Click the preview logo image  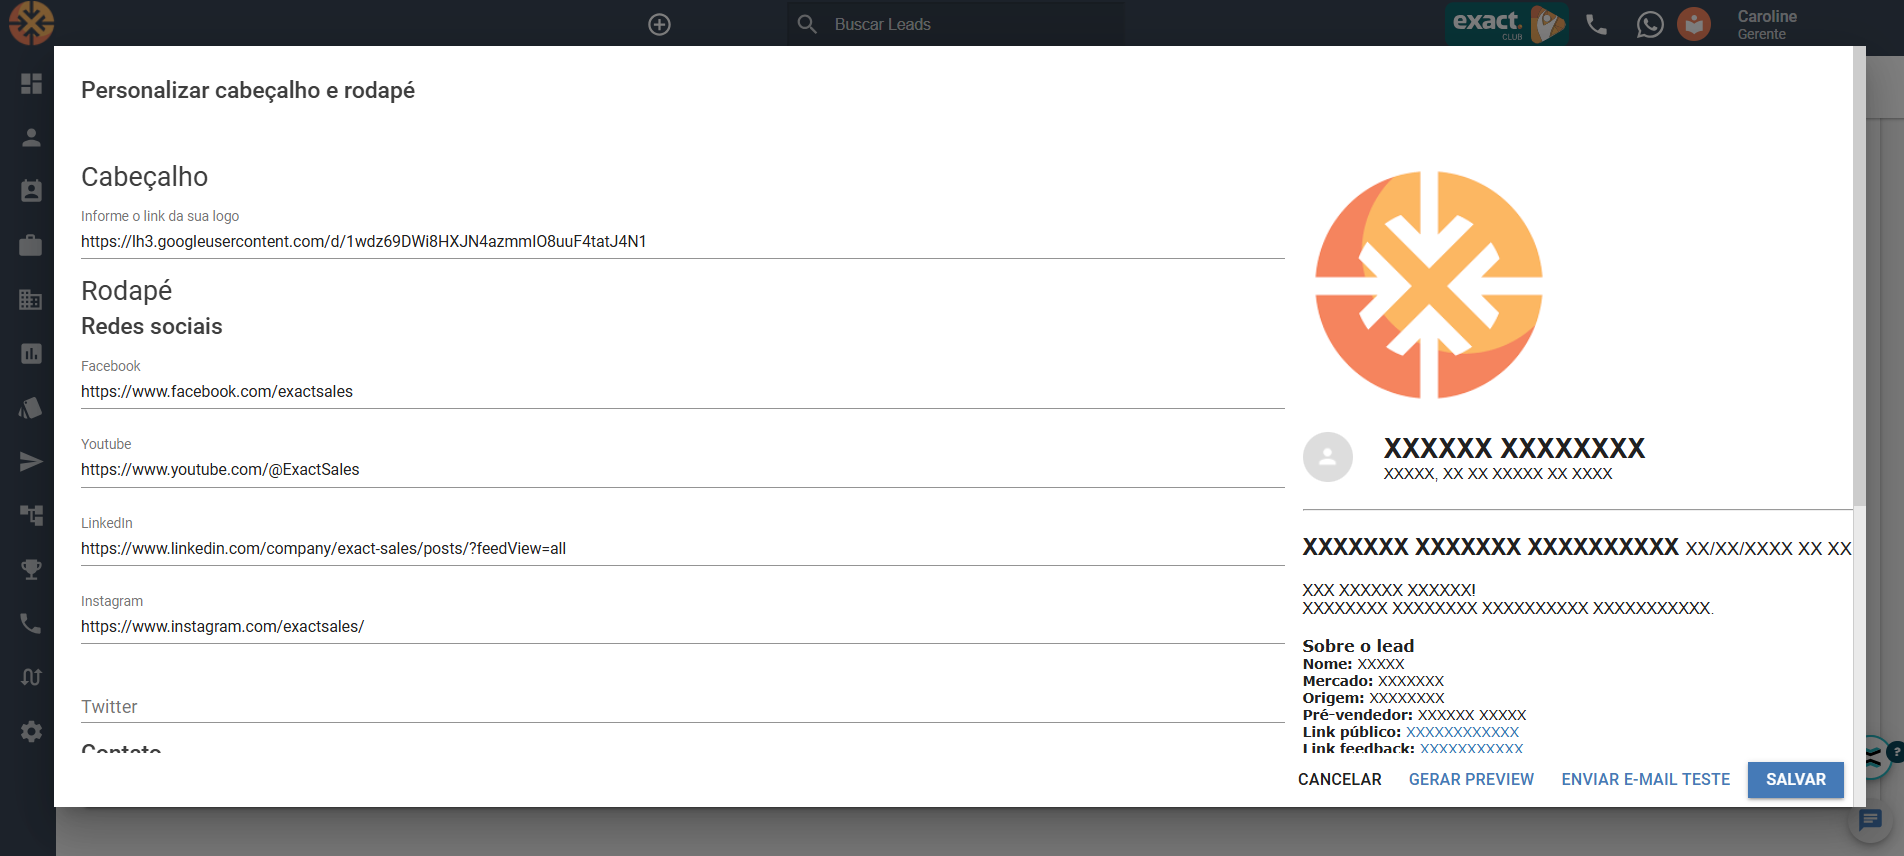coord(1429,285)
